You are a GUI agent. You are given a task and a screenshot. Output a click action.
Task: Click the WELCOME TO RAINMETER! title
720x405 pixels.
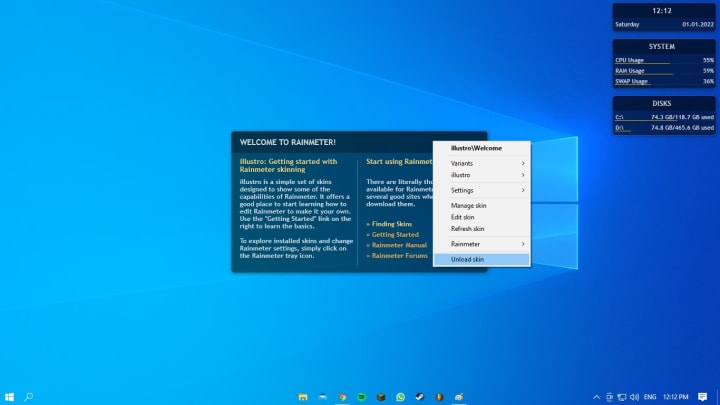(287, 142)
